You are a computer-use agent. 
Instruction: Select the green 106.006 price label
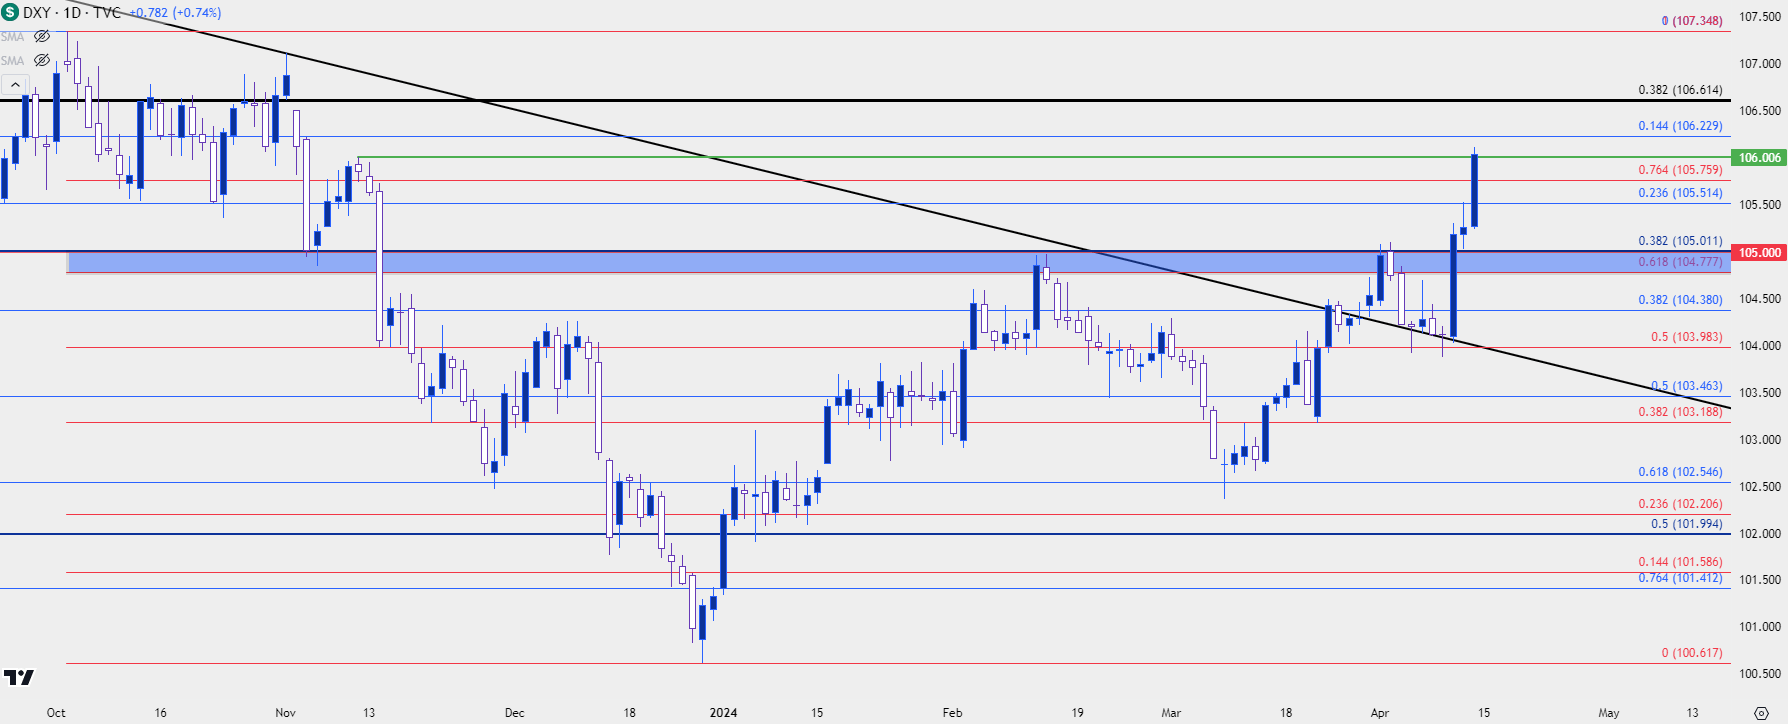pos(1759,158)
